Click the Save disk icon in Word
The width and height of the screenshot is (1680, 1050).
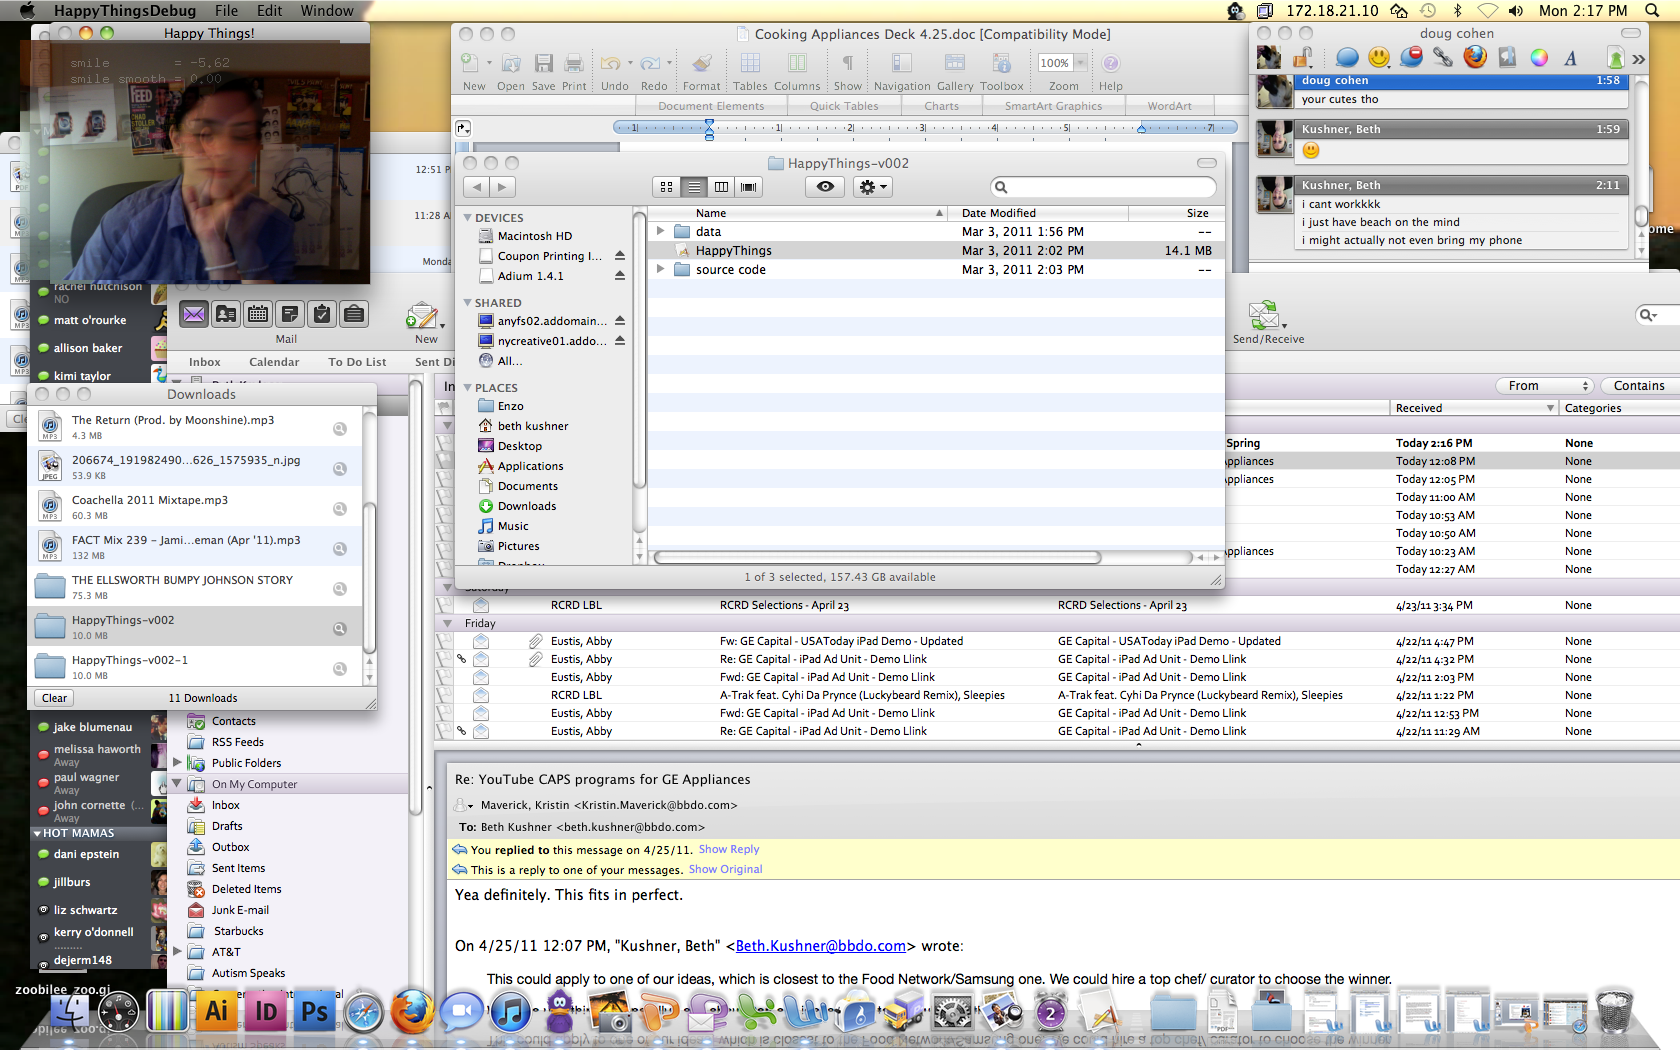544,63
